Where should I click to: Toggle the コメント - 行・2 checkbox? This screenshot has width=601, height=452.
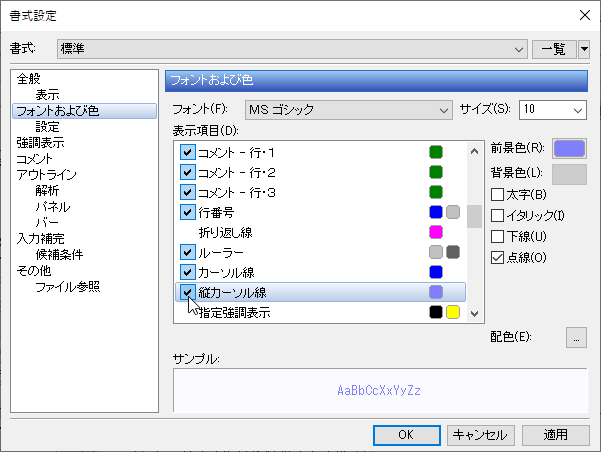click(187, 172)
